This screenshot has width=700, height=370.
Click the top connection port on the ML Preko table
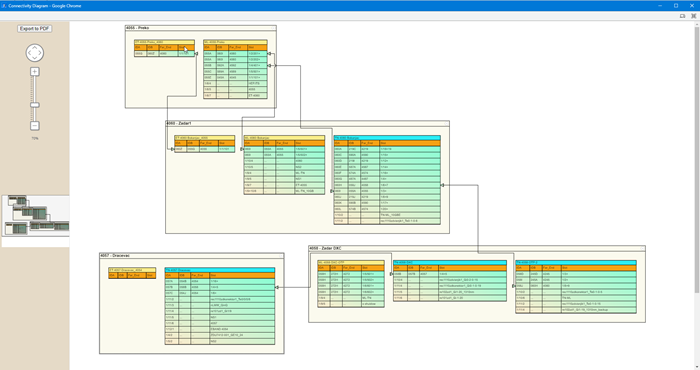269,54
